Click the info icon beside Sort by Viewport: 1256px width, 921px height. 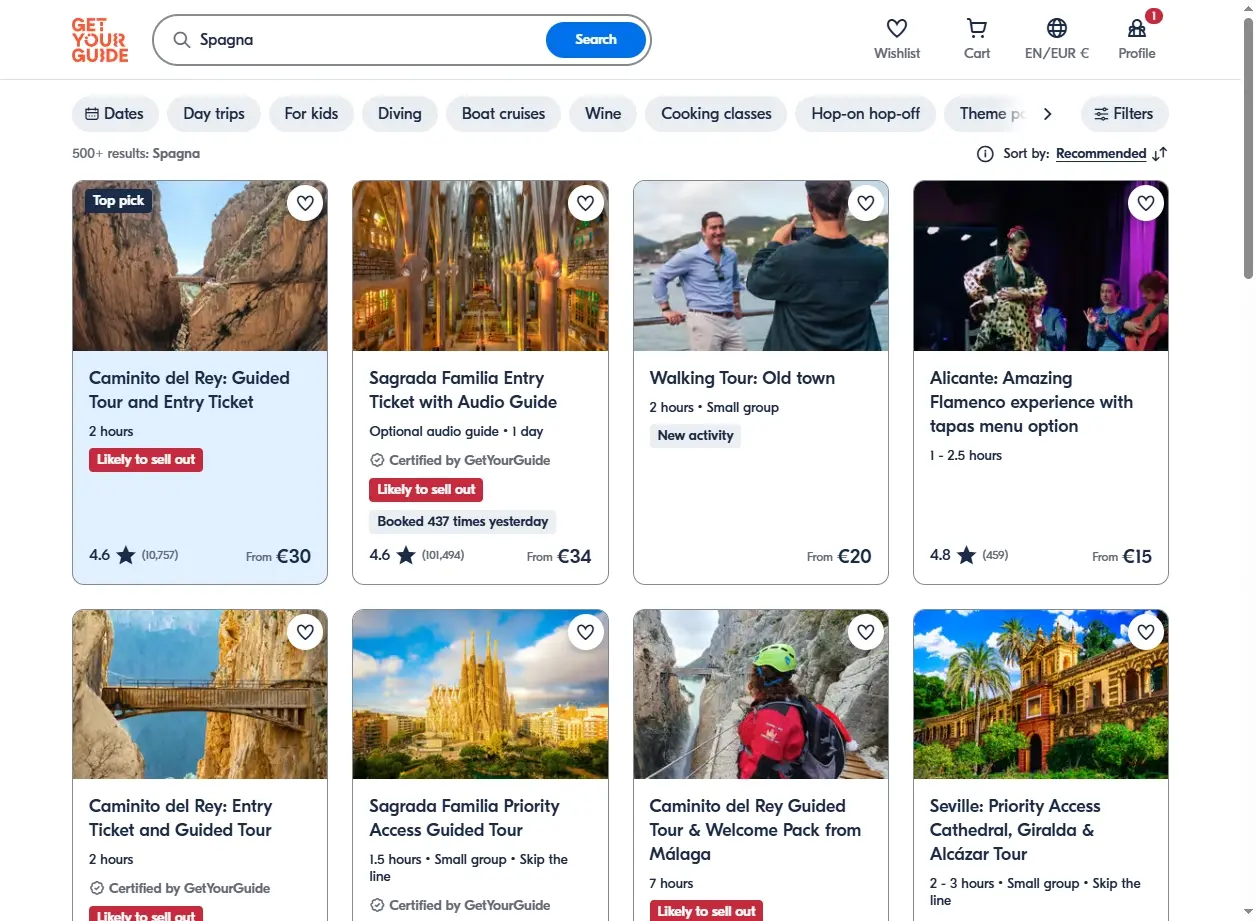click(985, 154)
